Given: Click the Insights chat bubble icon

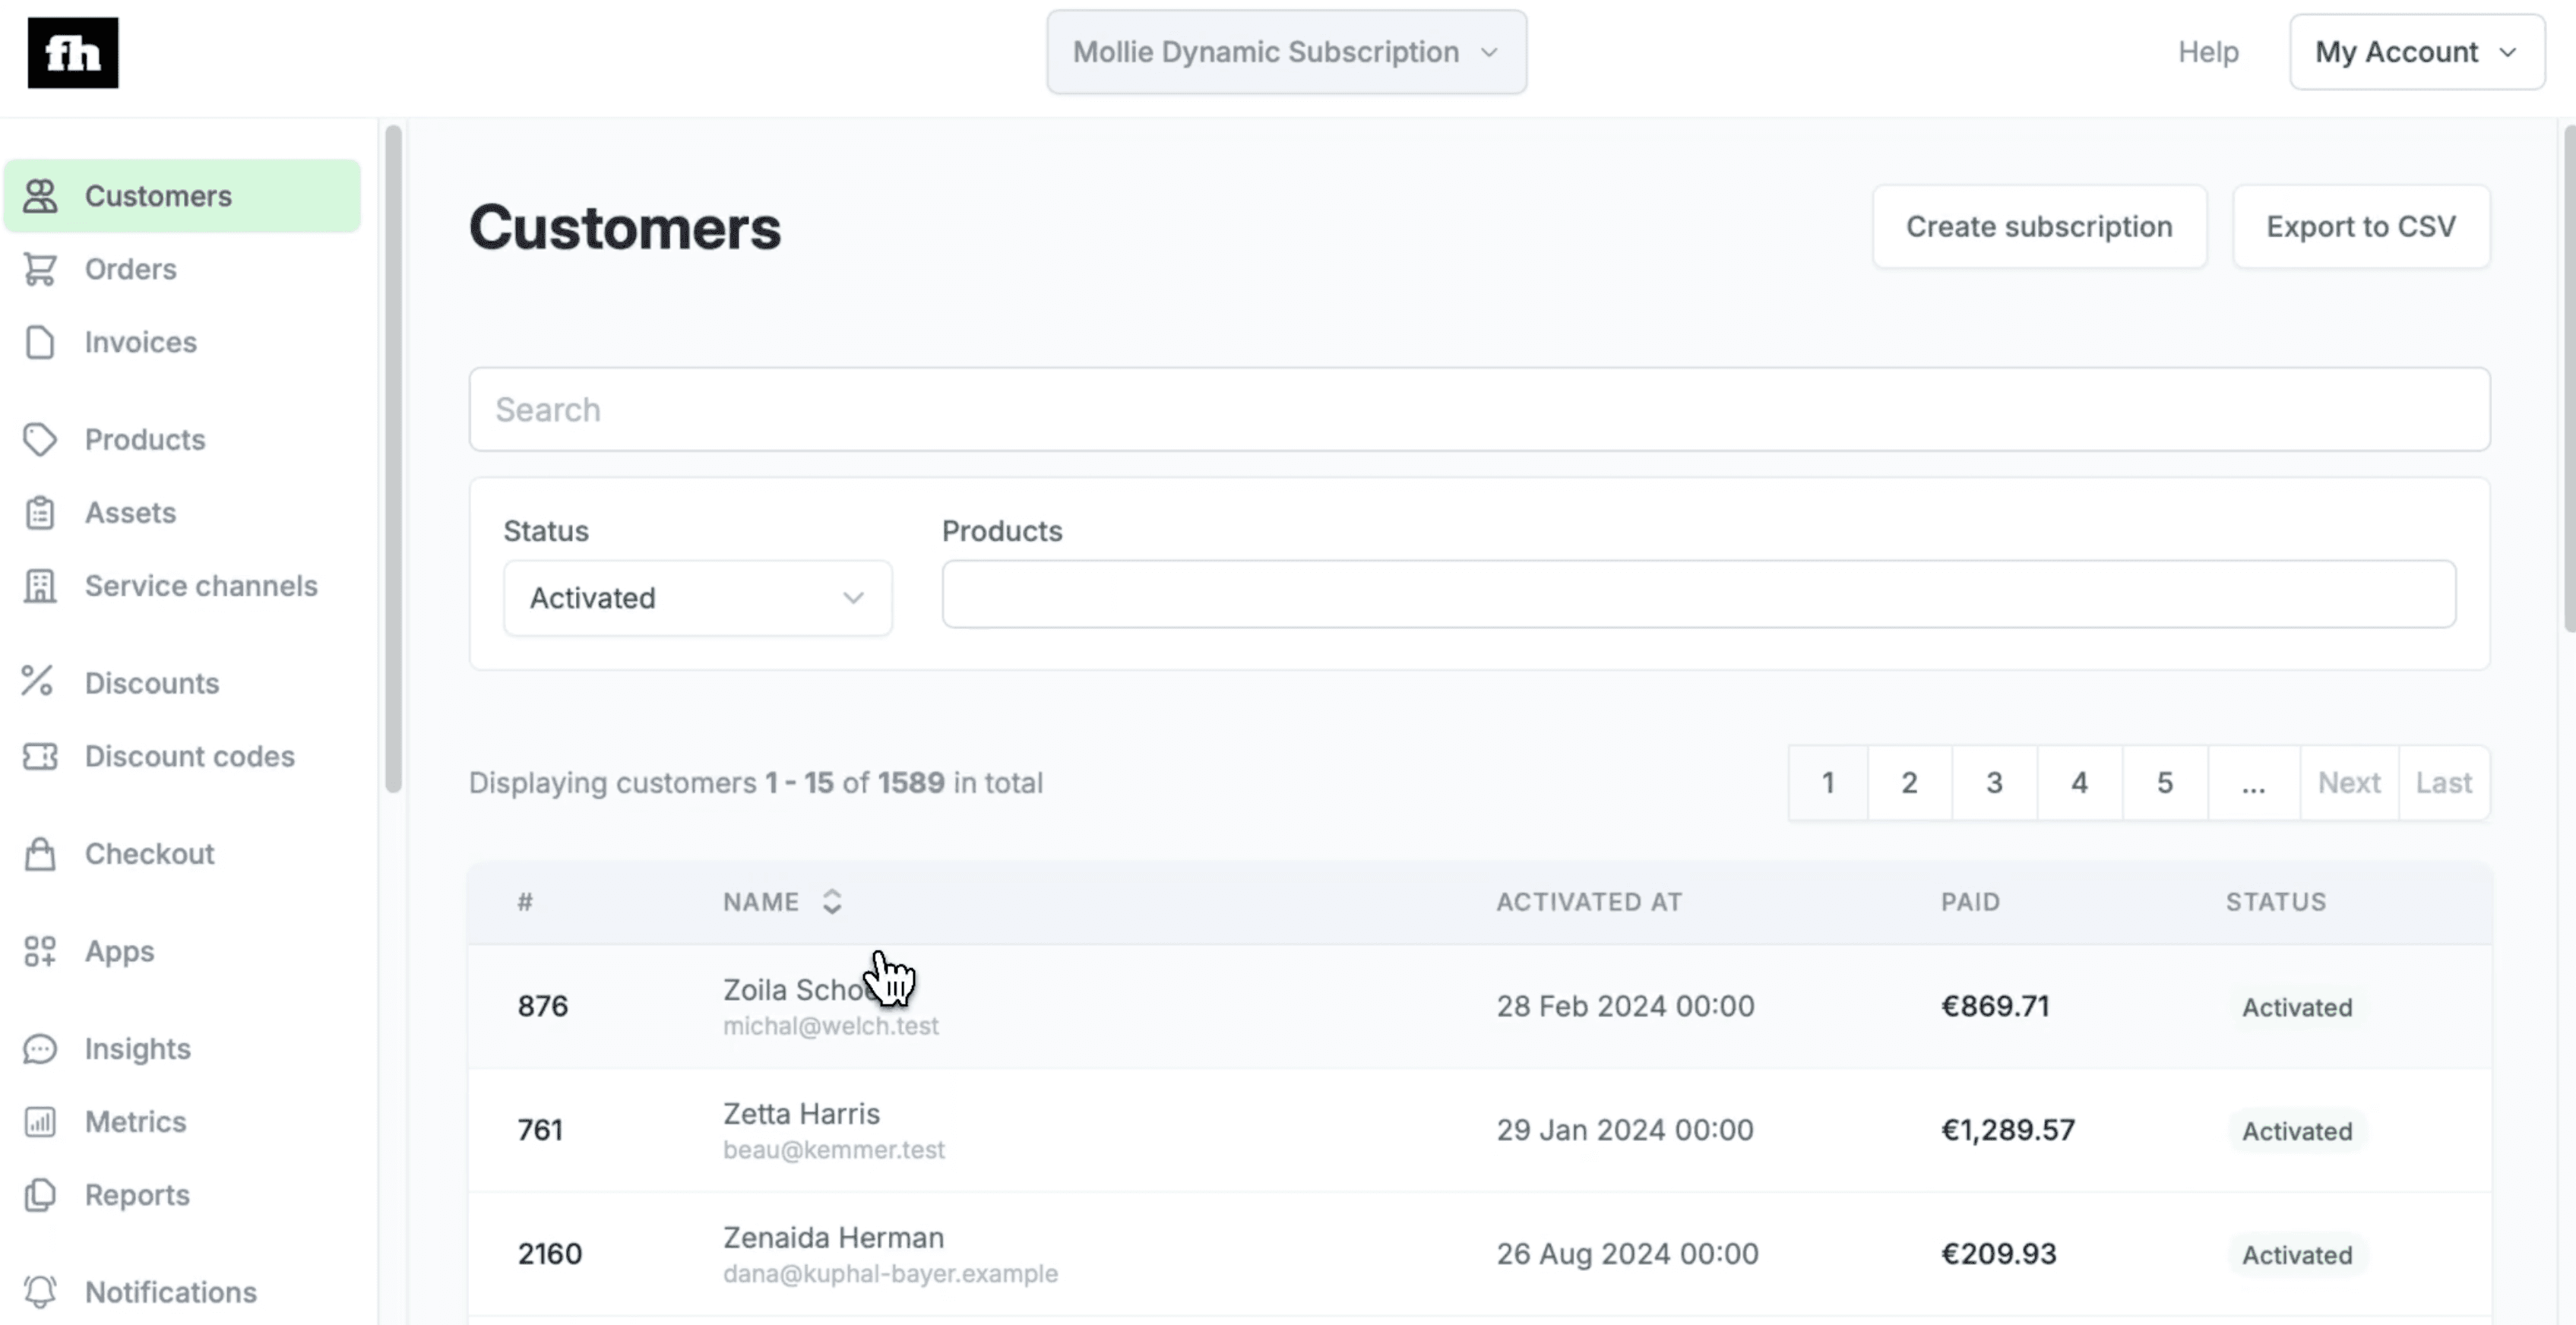Looking at the screenshot, I should click(40, 1048).
